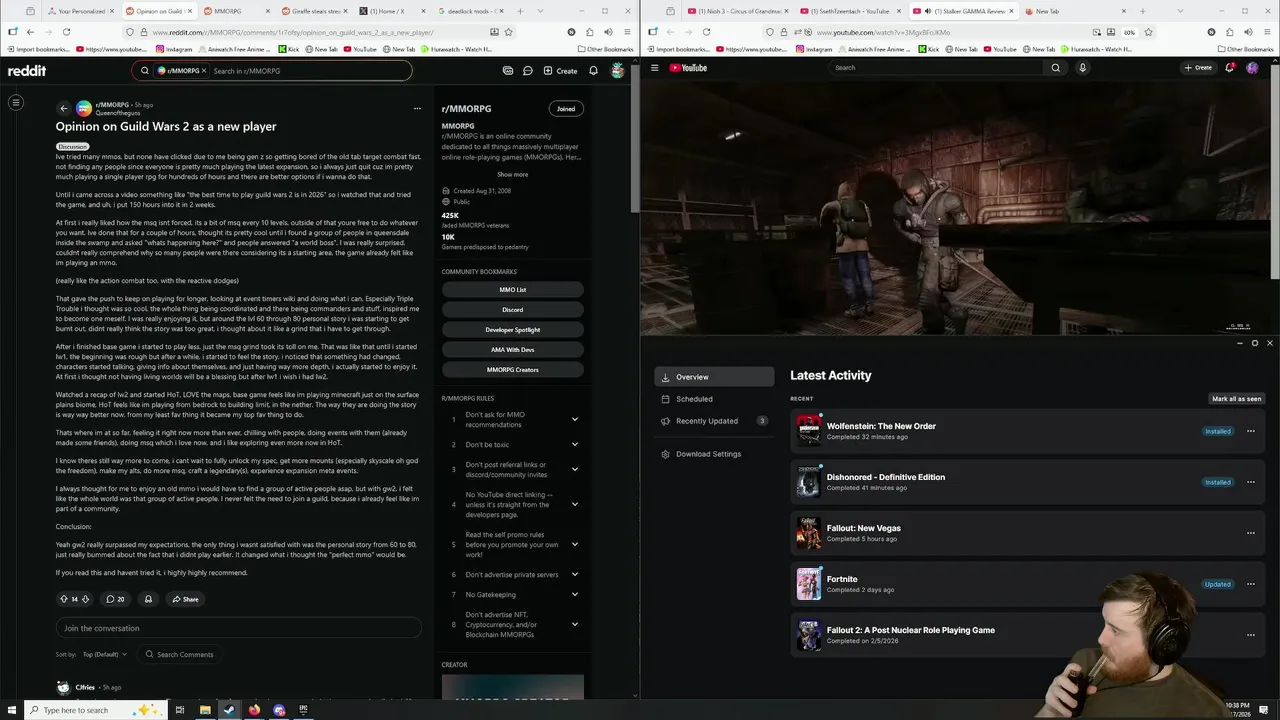The image size is (1280, 720).
Task: Expand rule 1 about MMO recommendations
Action: click(x=574, y=419)
